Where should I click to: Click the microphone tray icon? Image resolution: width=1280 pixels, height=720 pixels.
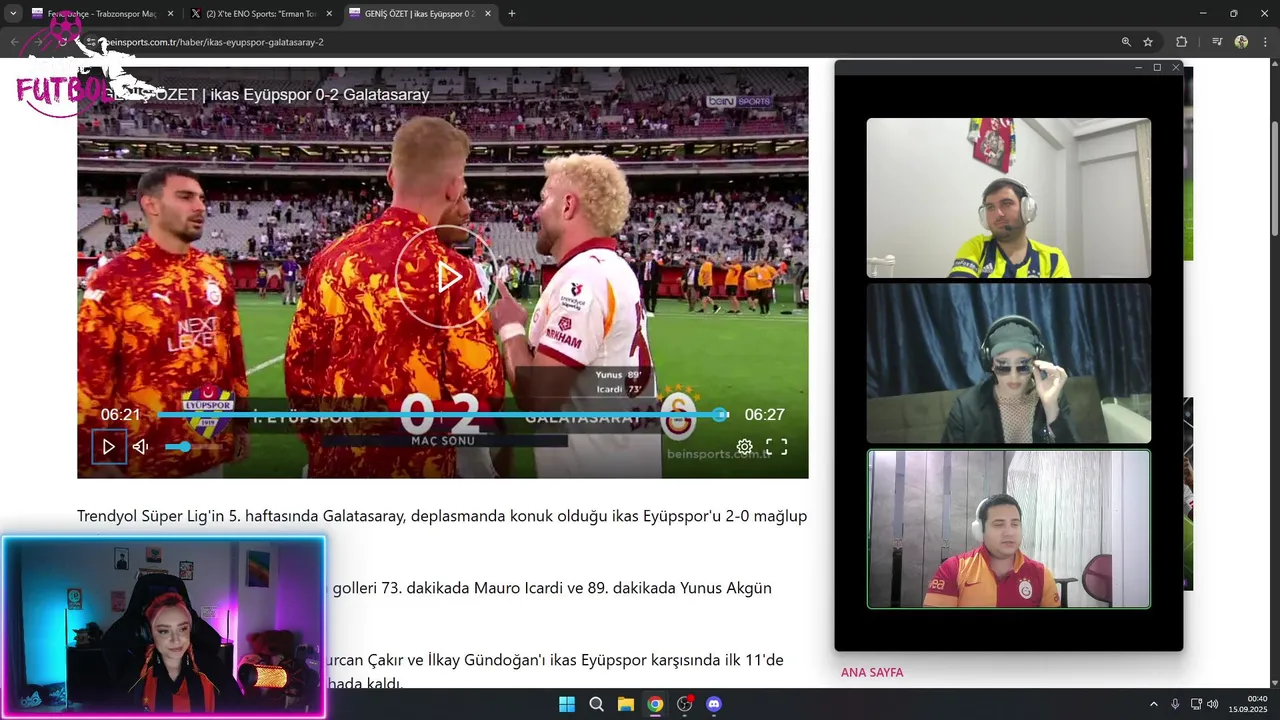pos(1175,704)
